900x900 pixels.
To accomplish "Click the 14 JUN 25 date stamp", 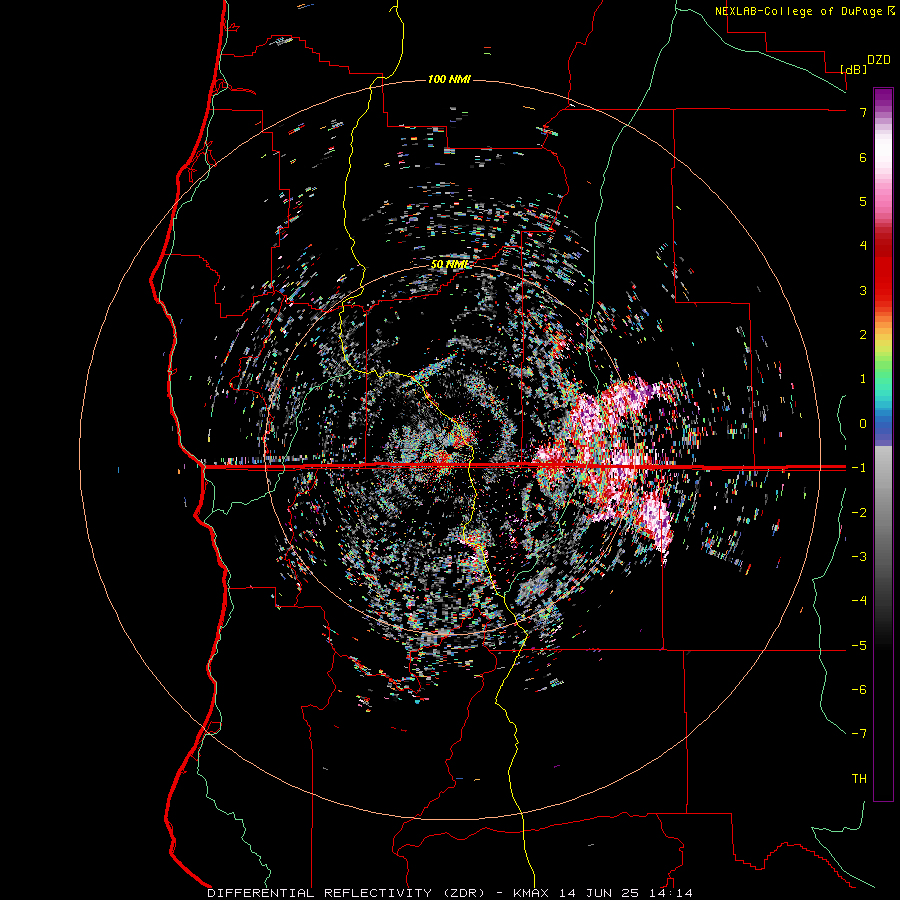I will coord(600,893).
